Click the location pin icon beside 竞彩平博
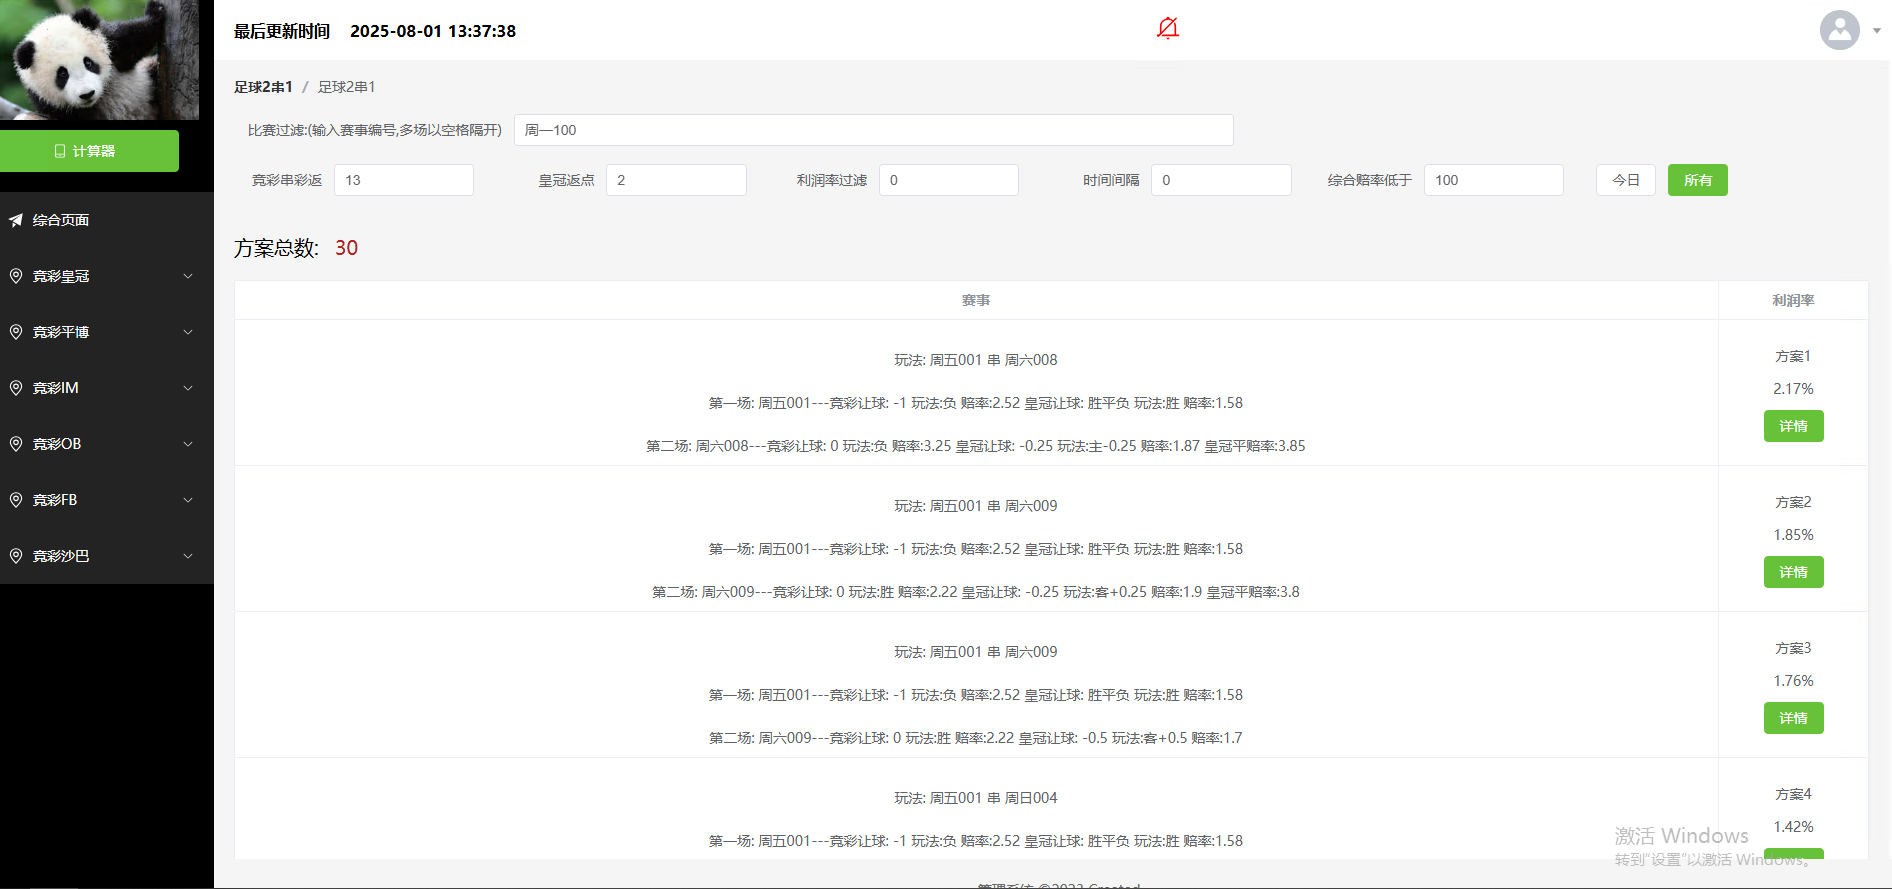Screen dimensions: 1892x889 16,332
